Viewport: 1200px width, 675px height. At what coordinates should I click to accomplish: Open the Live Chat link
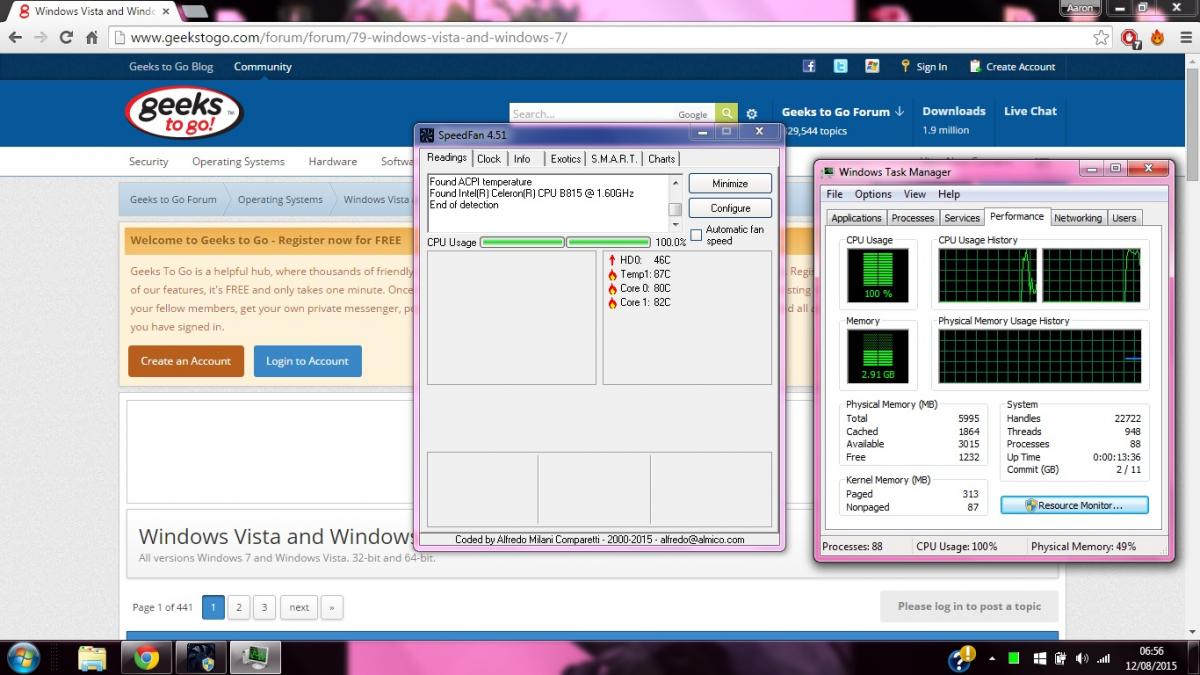coord(1030,111)
